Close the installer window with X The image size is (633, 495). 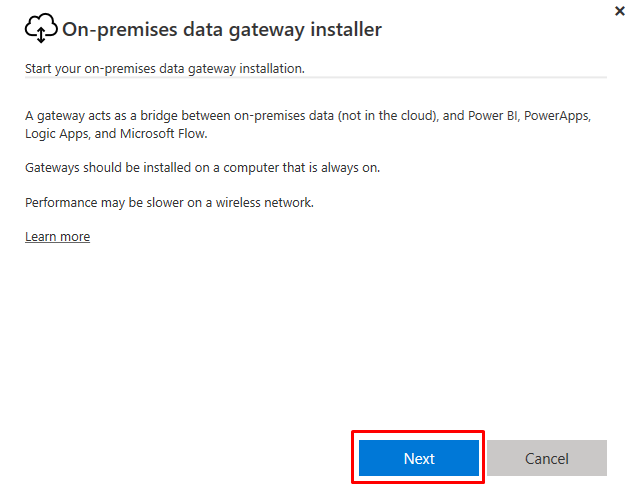pyautogui.click(x=619, y=11)
